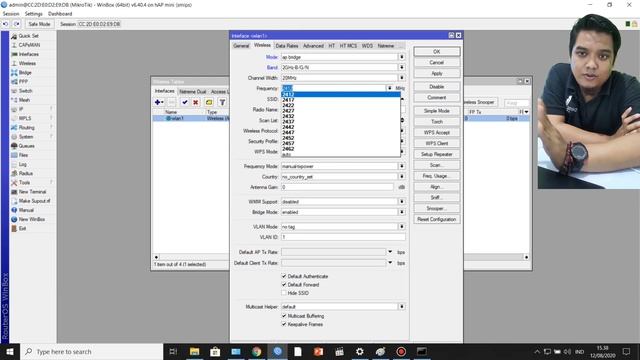Click the yellow comment toolbar icon

click(x=209, y=102)
